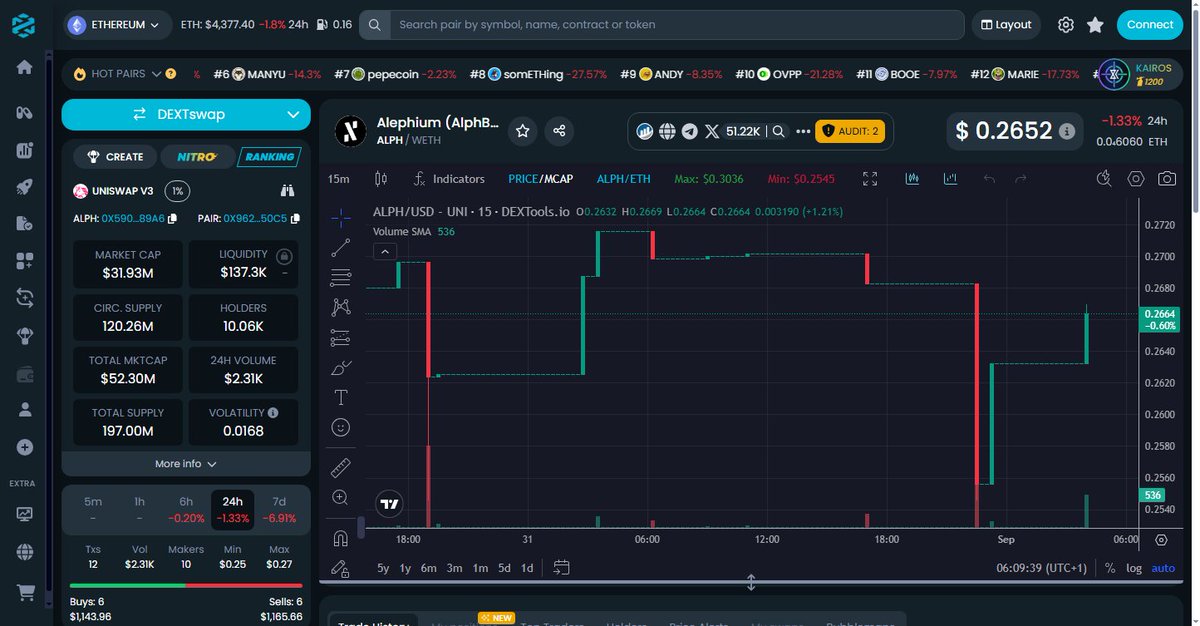Viewport: 1200px width, 626px height.
Task: Open the swap arrows icon in the sidebar
Action: (x=24, y=298)
